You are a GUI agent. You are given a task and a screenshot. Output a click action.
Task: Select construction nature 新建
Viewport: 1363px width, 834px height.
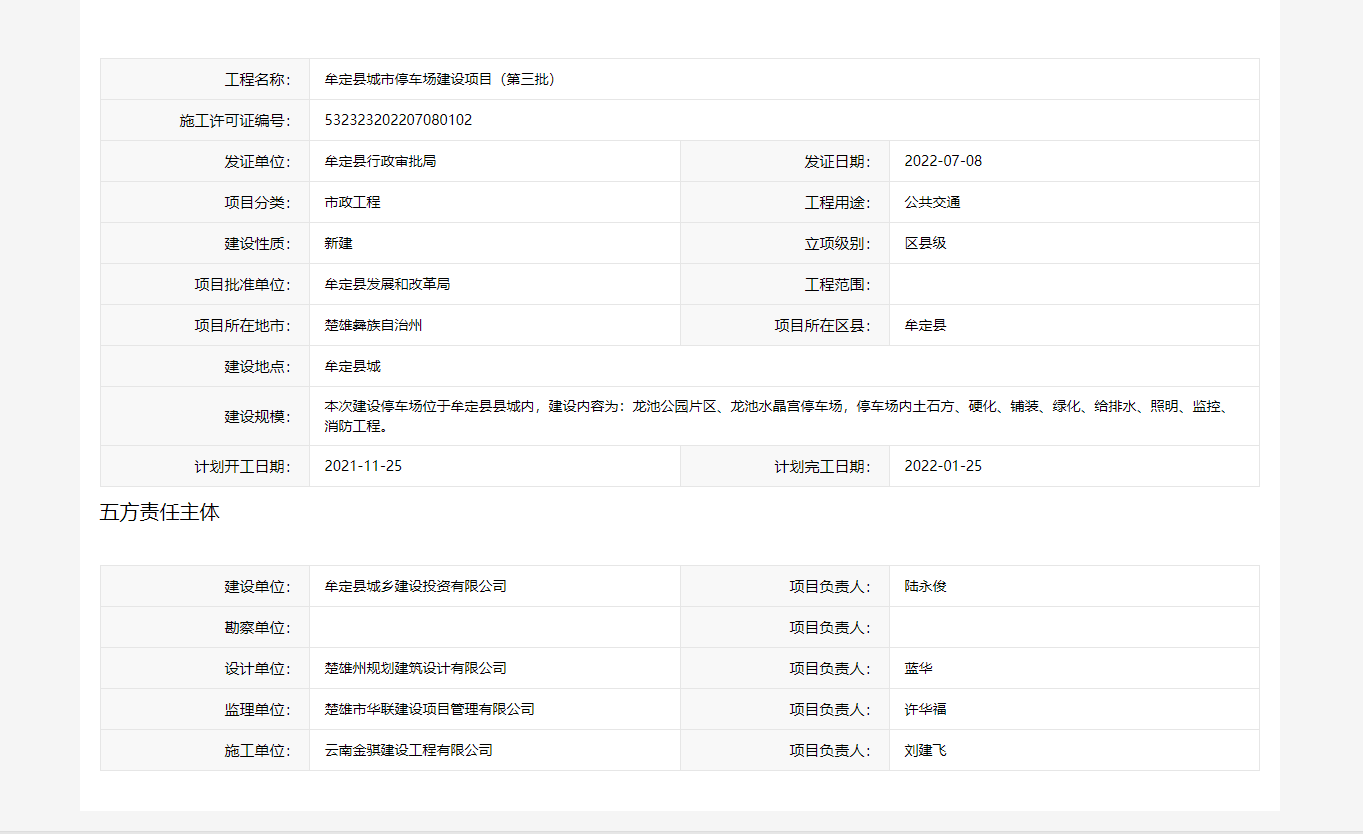[338, 243]
